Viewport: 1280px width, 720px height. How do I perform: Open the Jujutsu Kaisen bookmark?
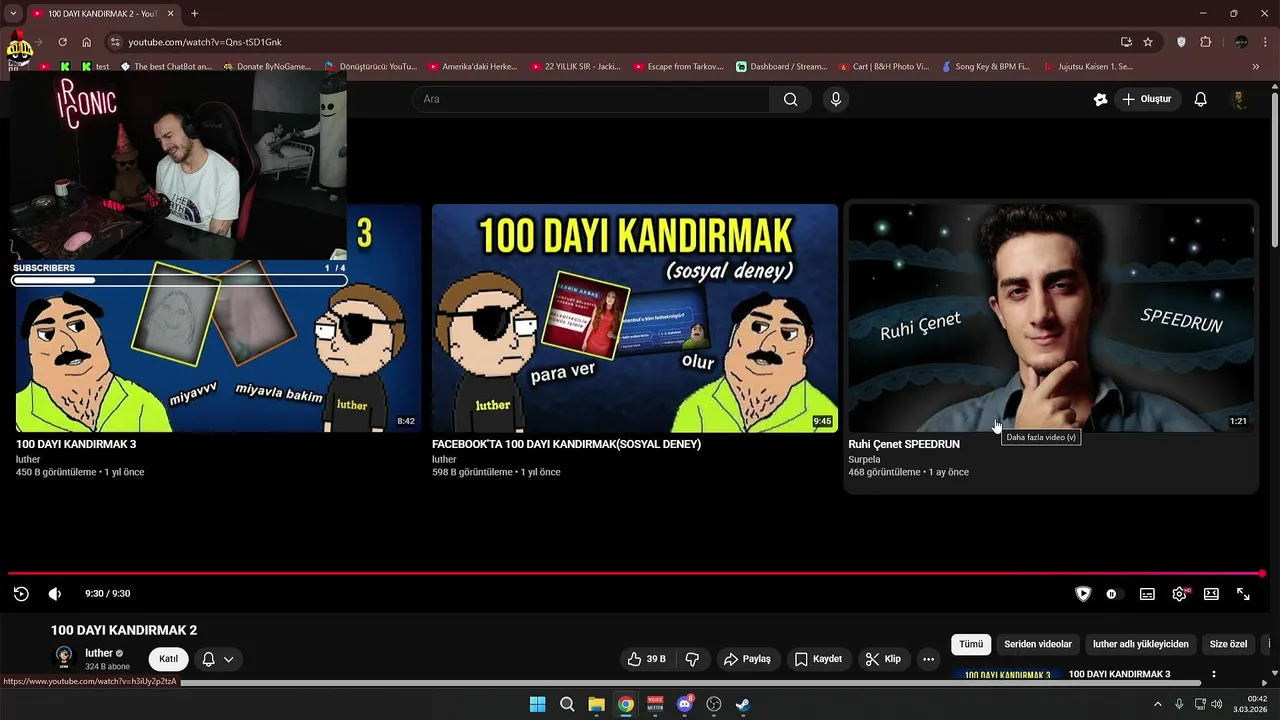coord(1088,67)
